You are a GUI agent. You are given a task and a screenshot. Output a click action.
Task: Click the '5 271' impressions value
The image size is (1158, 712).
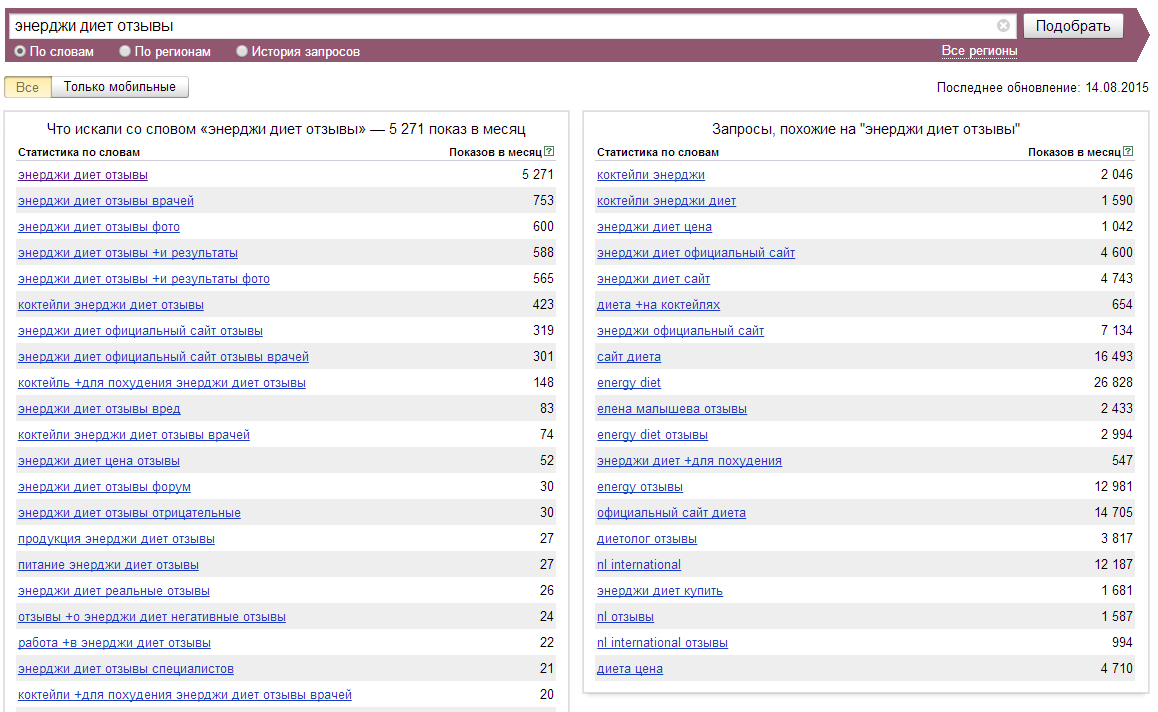click(538, 174)
